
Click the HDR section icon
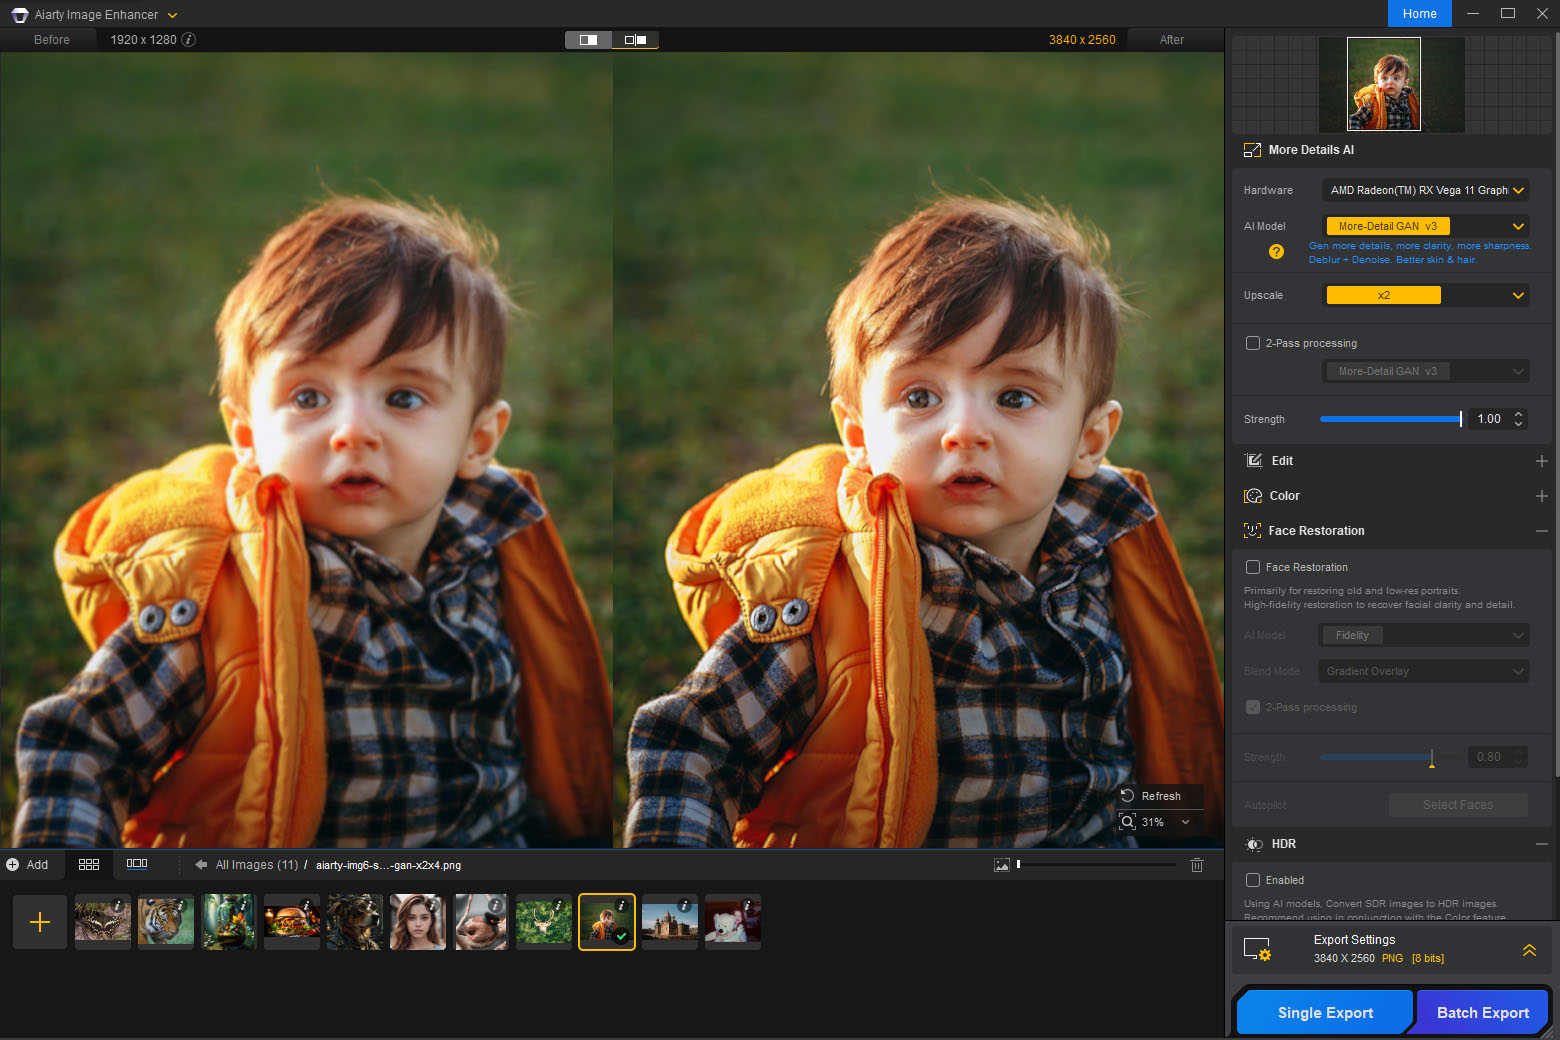point(1254,845)
